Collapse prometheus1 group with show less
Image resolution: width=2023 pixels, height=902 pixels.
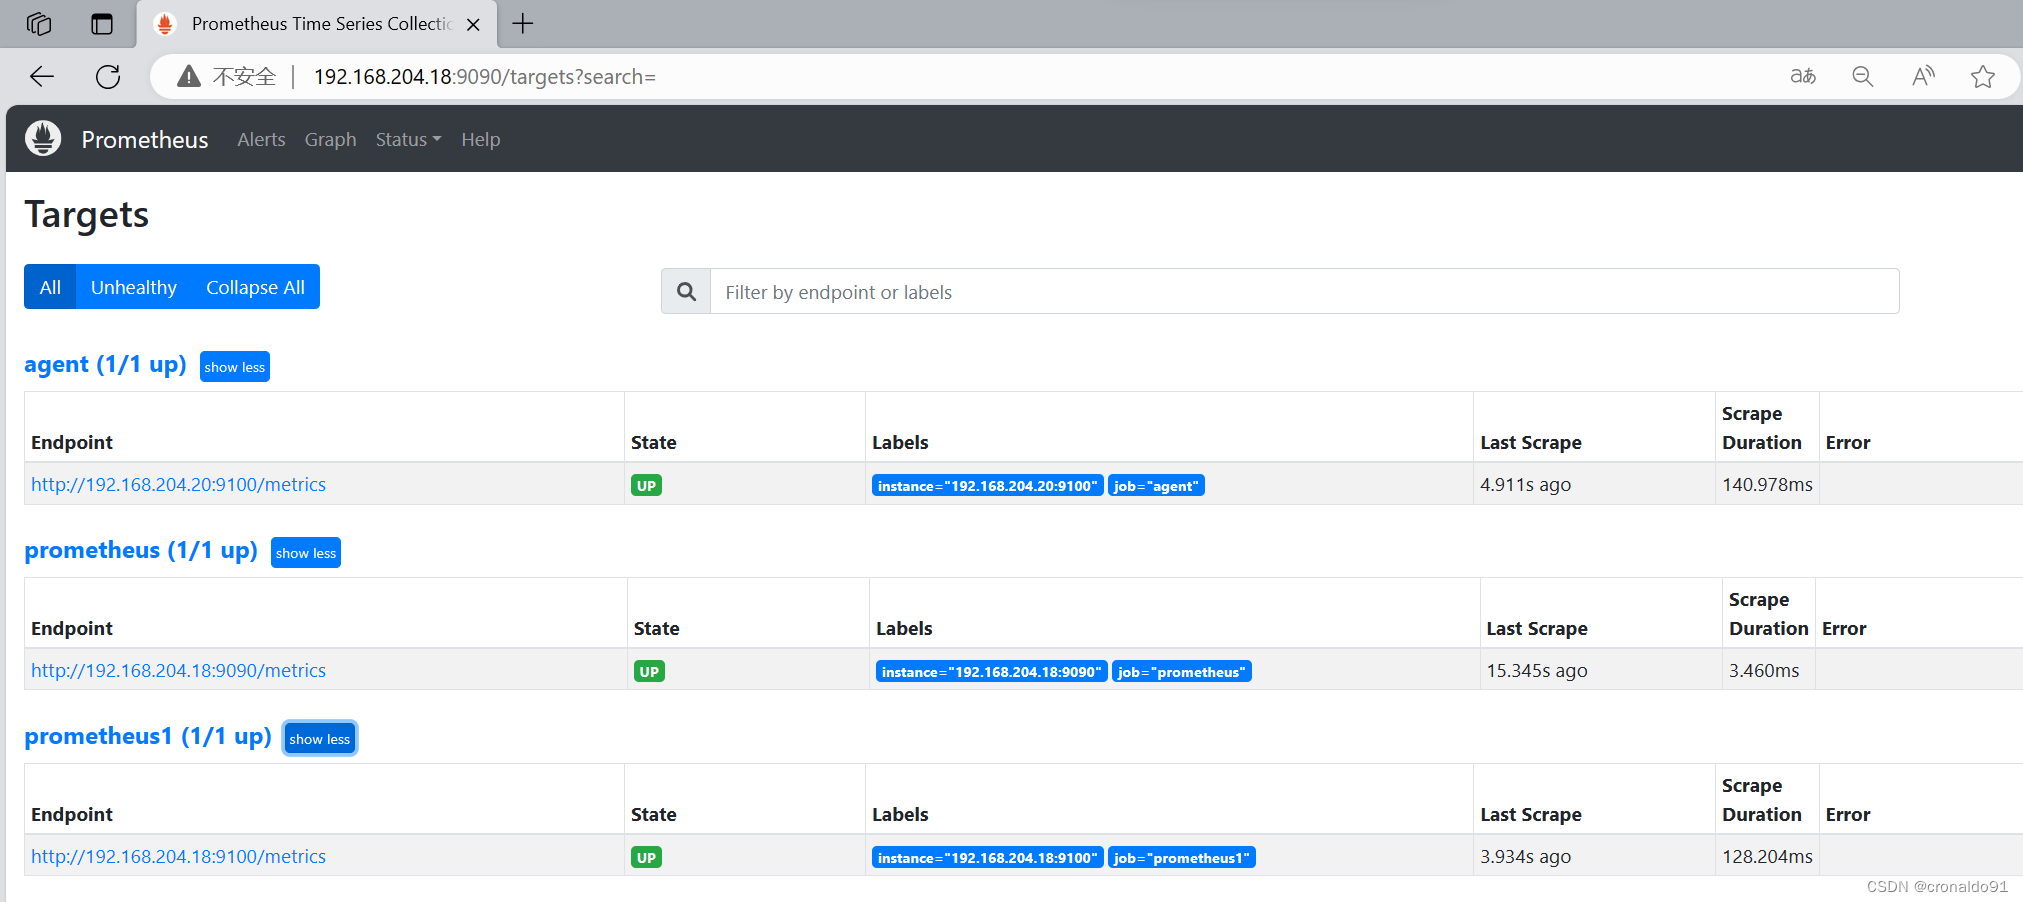point(320,739)
